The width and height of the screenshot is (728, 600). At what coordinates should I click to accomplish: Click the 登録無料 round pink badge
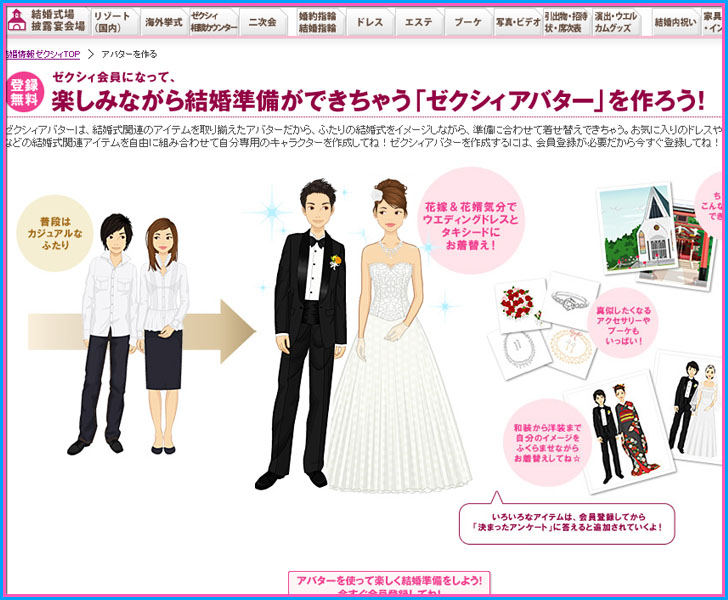pos(25,91)
